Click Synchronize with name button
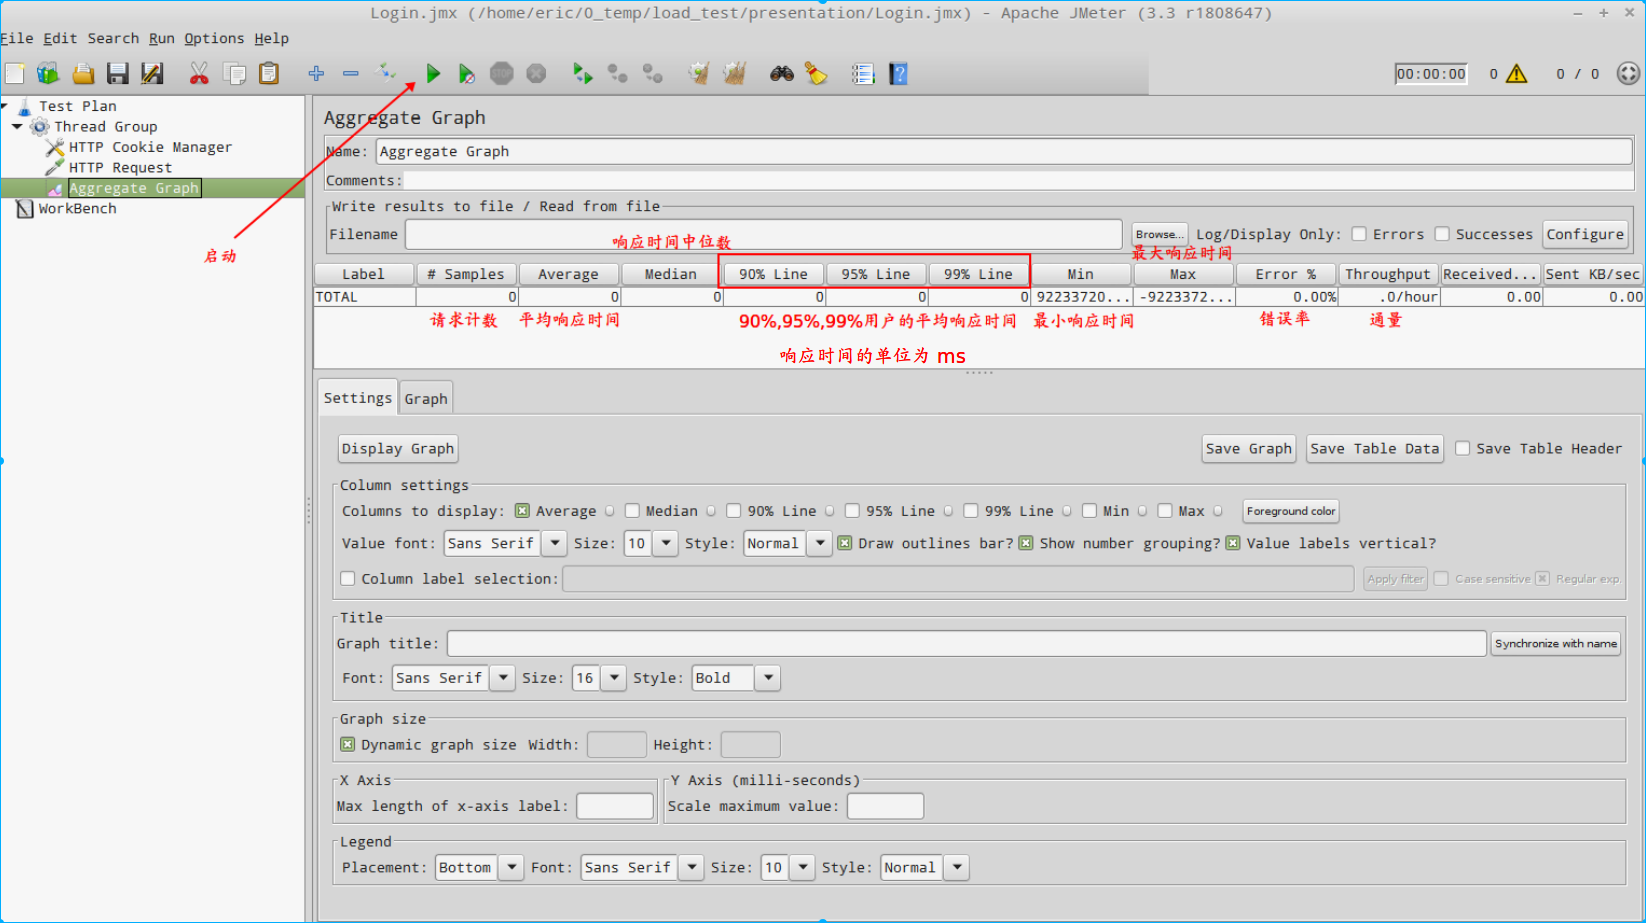This screenshot has height=923, width=1646. [1556, 643]
